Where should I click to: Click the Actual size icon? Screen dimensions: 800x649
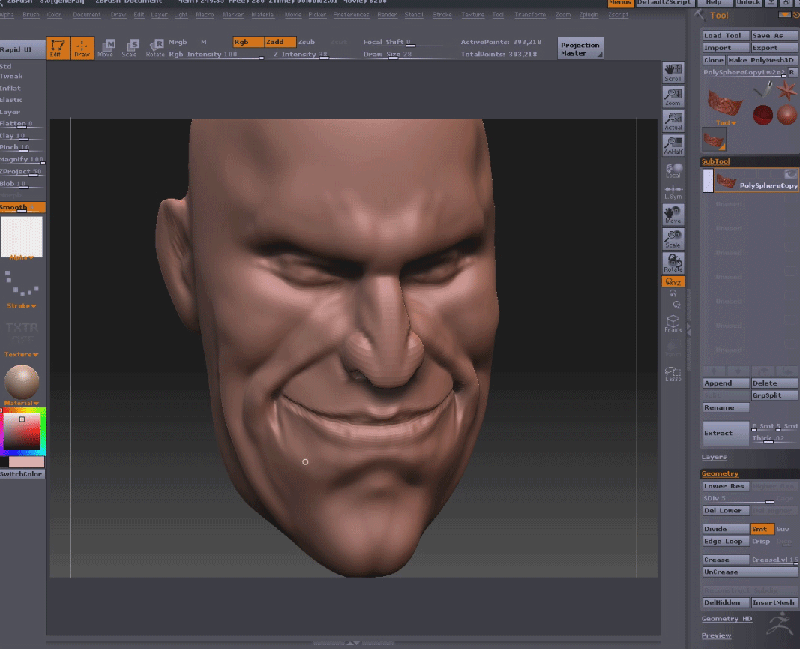[x=673, y=121]
